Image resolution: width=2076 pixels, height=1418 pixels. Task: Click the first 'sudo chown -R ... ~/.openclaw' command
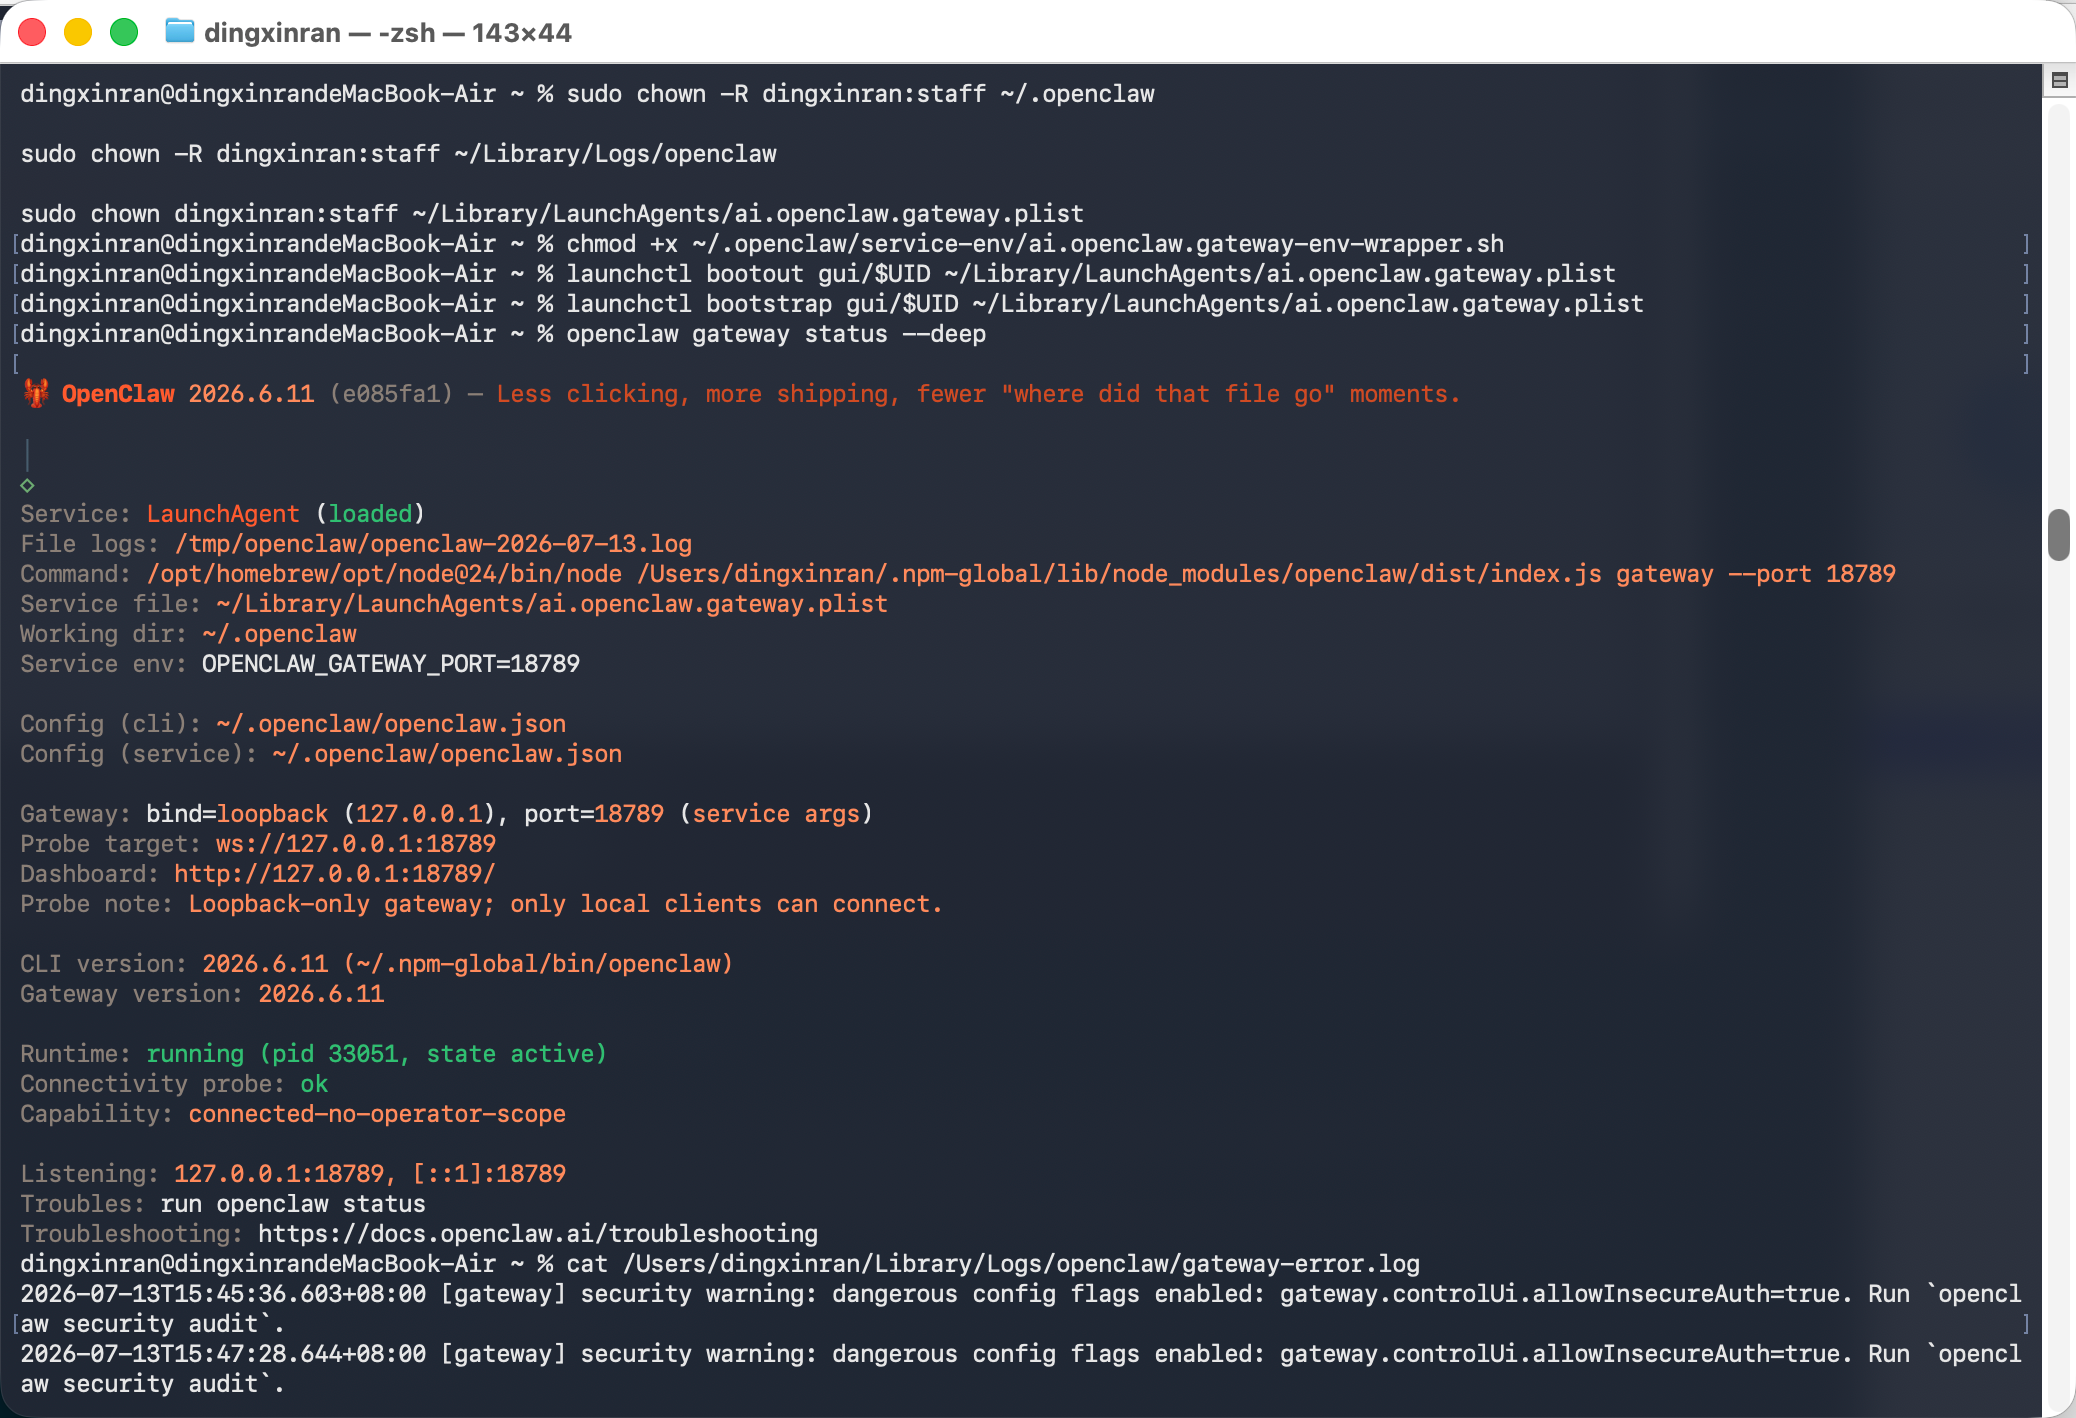pos(860,94)
